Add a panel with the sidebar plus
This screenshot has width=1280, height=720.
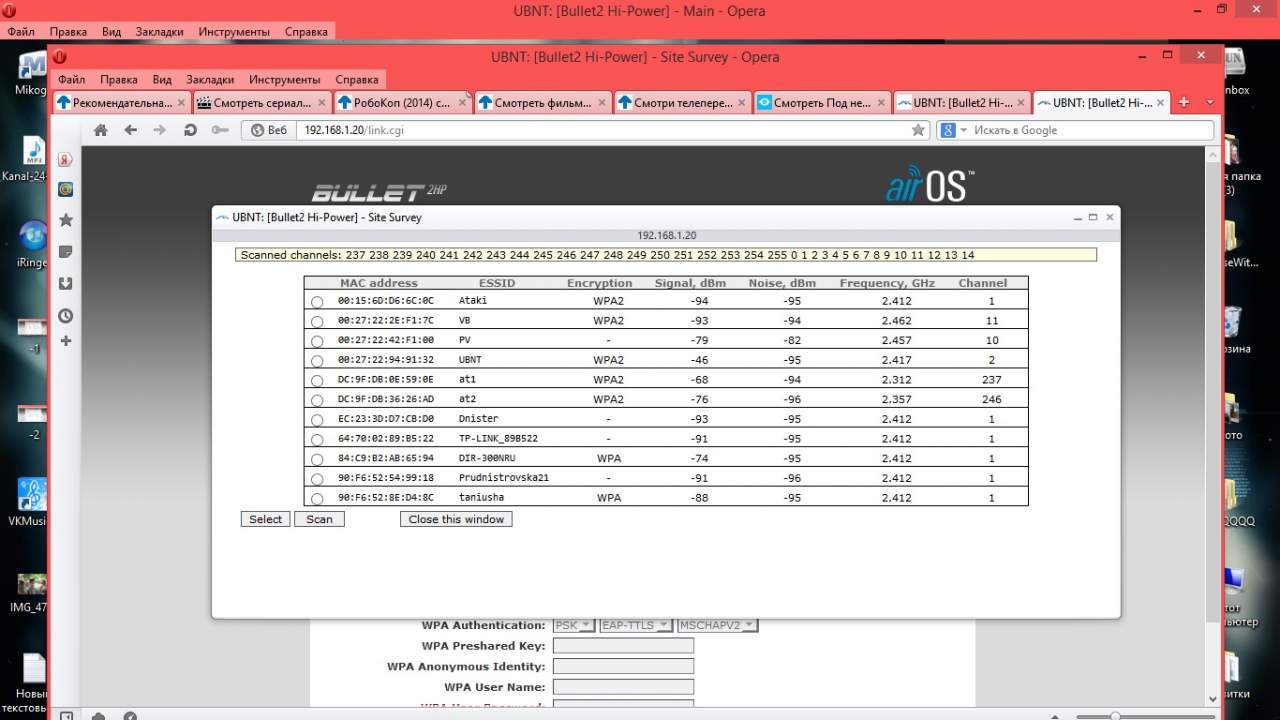(66, 342)
